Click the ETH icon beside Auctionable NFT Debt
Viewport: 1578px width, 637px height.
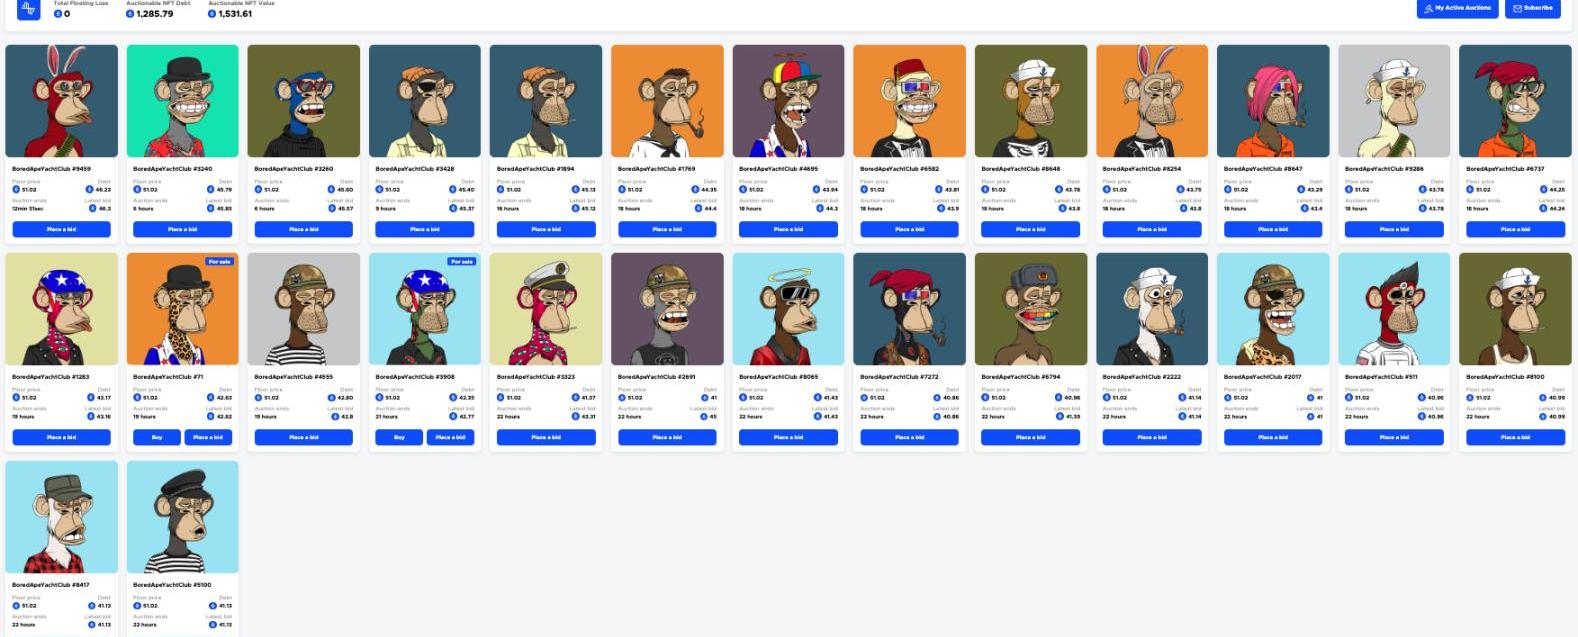click(131, 14)
